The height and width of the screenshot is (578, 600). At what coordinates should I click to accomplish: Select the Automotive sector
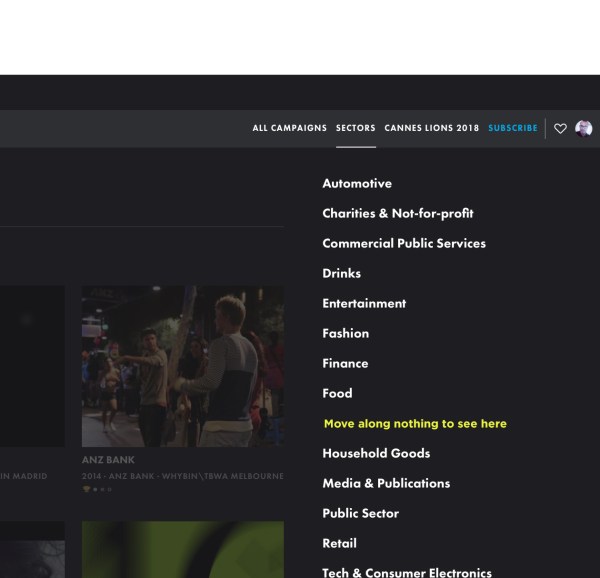[x=357, y=184]
